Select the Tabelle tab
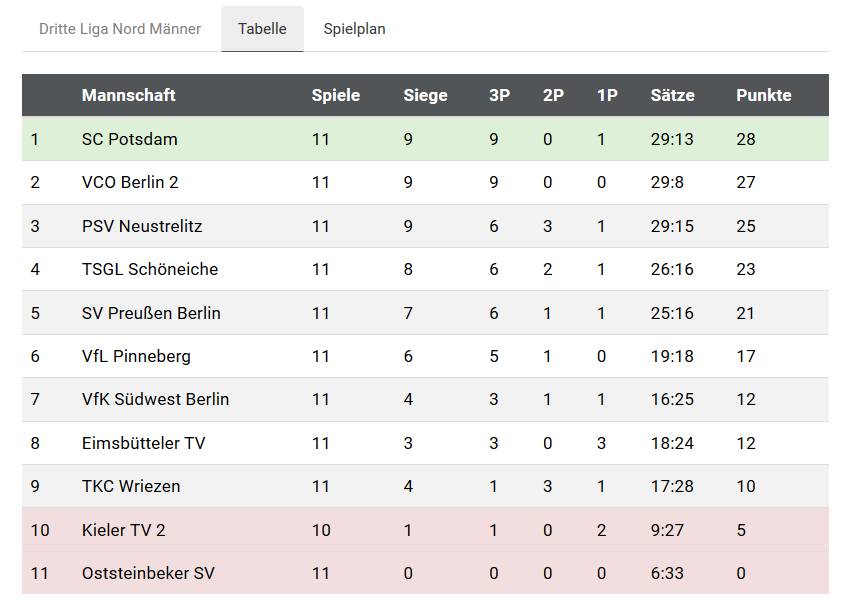The width and height of the screenshot is (845, 603). [261, 29]
